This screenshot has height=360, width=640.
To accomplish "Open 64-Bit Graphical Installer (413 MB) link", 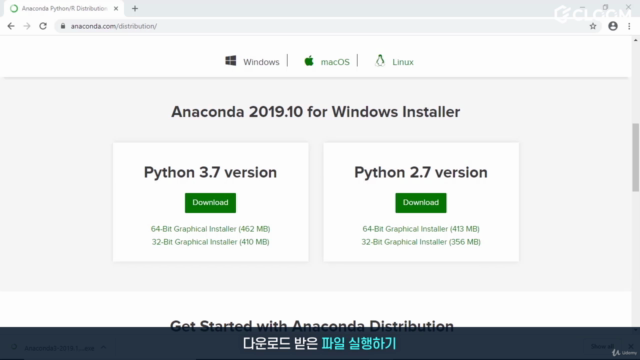I will (421, 229).
